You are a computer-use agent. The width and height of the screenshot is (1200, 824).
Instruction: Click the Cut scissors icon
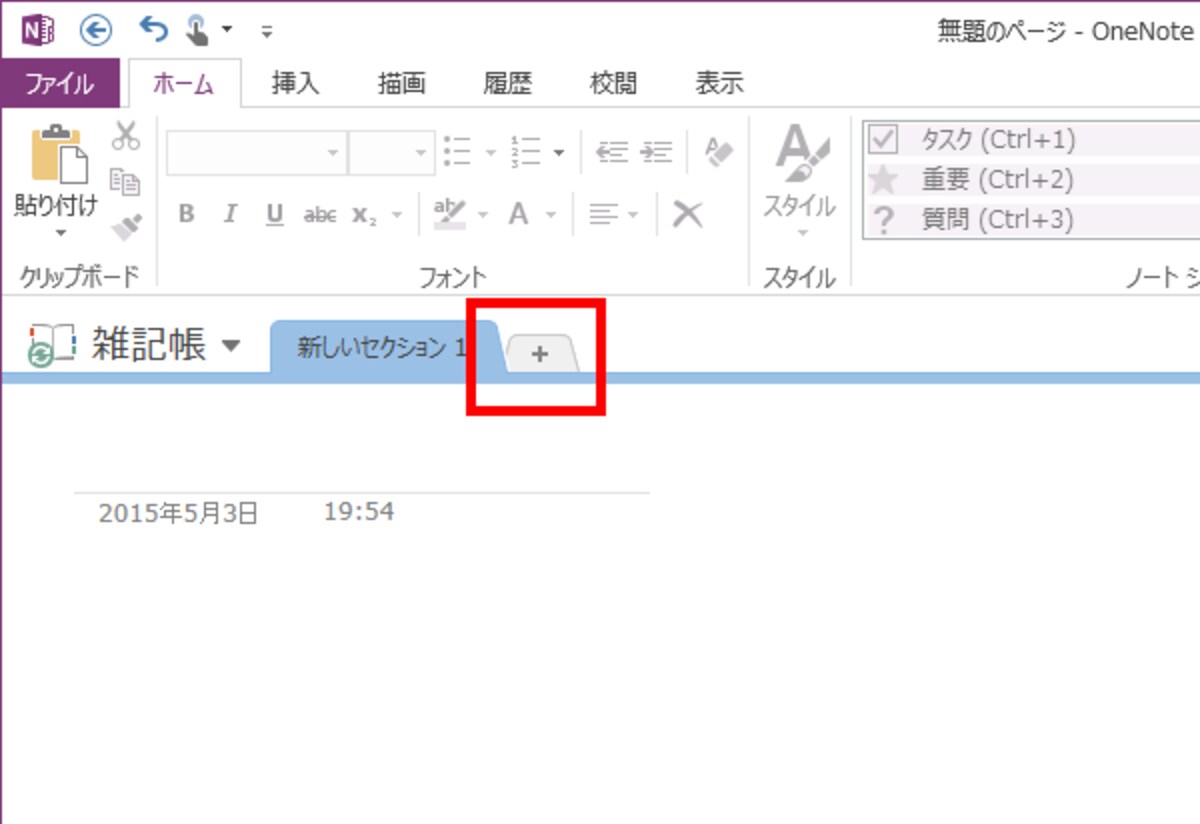coord(125,136)
